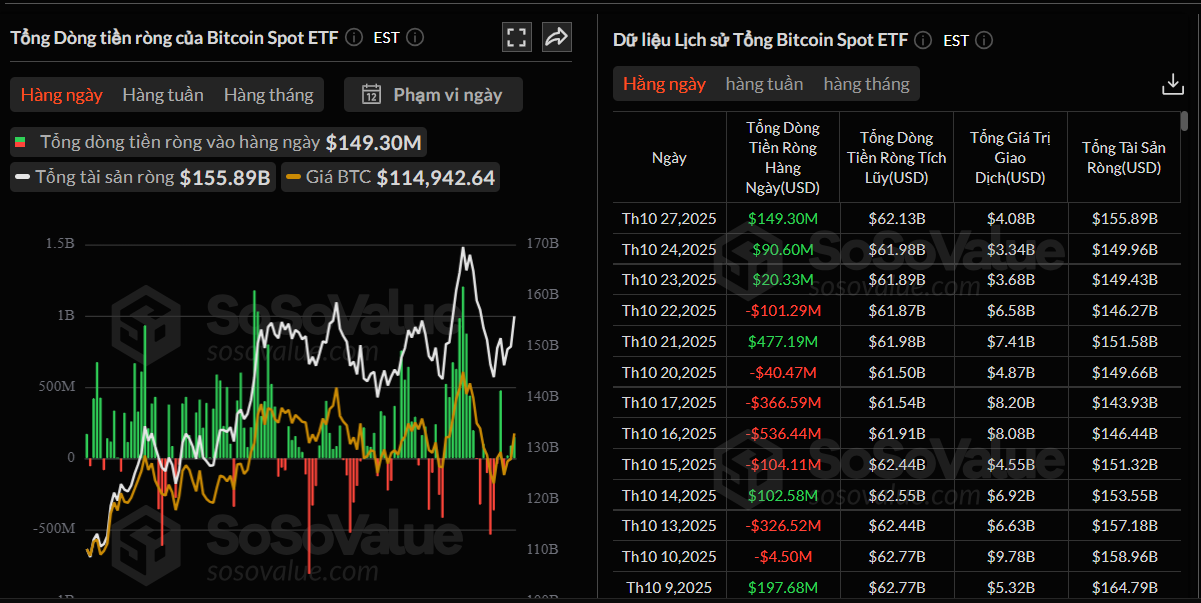This screenshot has width=1201, height=603.
Task: Click the share arrow icon above chart
Action: pos(556,38)
